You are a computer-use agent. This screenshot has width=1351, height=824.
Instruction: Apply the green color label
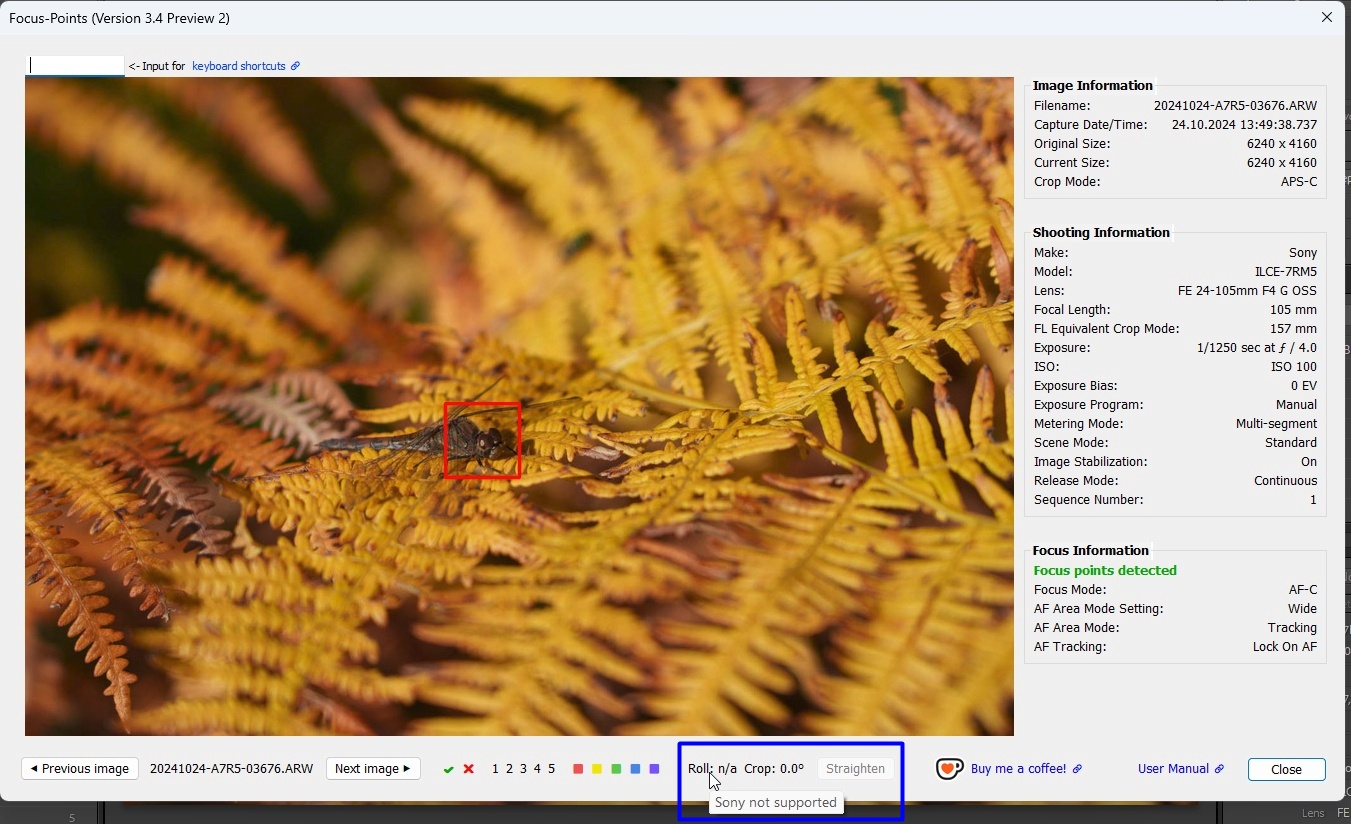coord(616,769)
